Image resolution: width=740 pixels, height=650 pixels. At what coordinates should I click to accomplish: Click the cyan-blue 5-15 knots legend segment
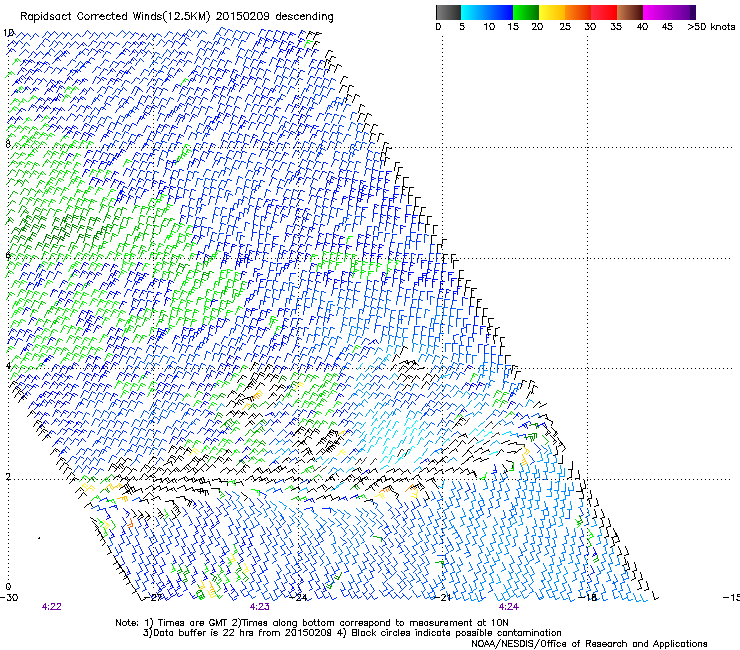(x=487, y=12)
